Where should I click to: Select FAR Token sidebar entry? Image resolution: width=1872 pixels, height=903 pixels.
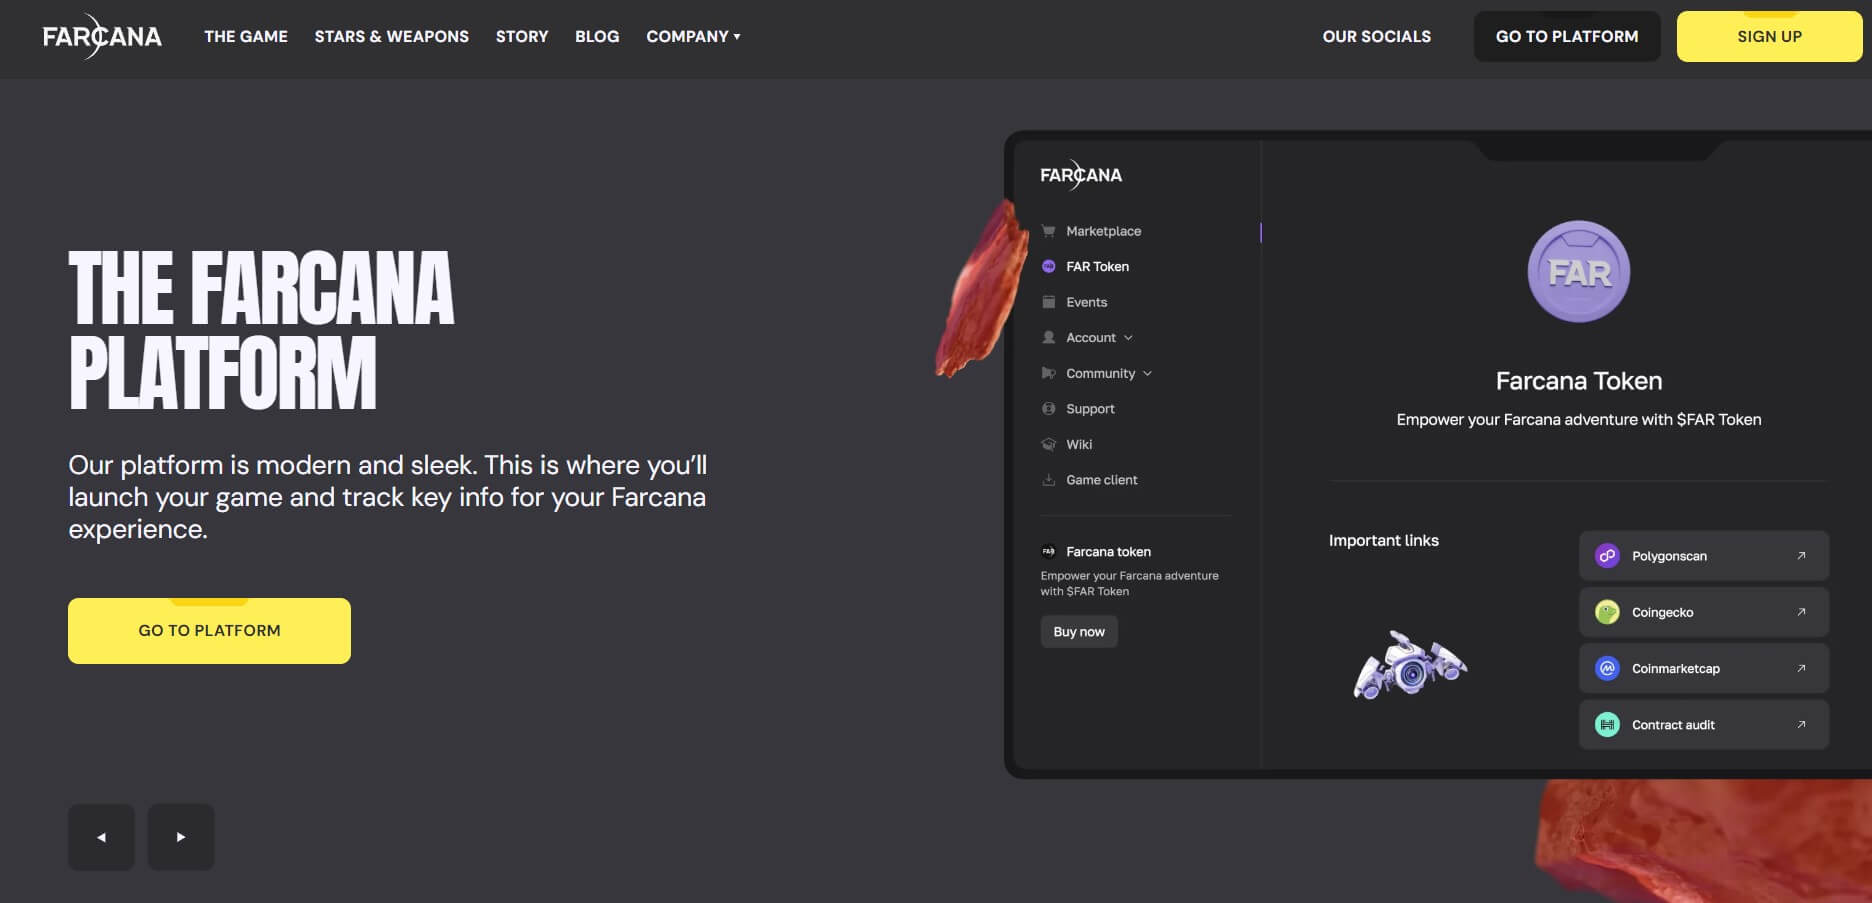1097,266
